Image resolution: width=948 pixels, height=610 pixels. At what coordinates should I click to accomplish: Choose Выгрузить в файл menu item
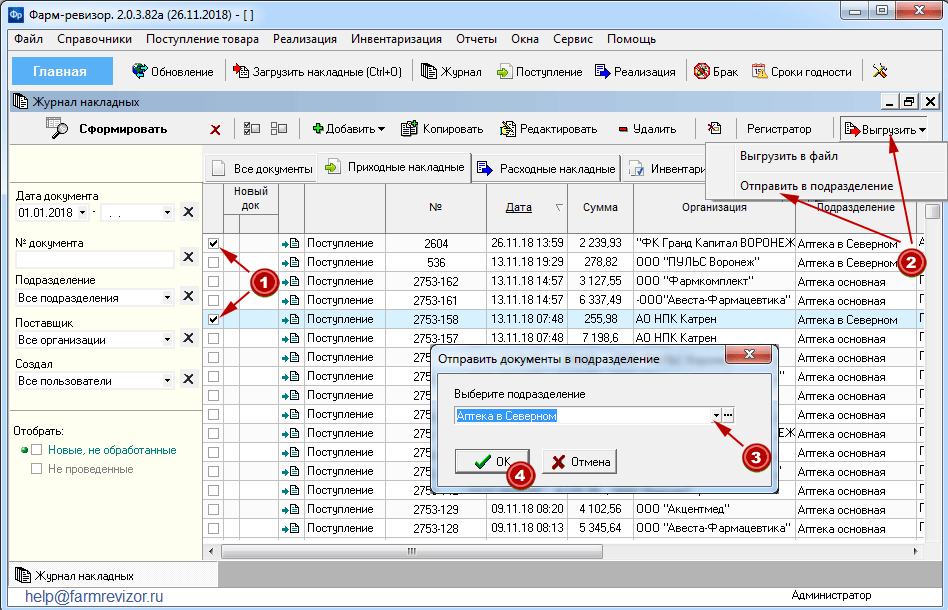point(788,156)
